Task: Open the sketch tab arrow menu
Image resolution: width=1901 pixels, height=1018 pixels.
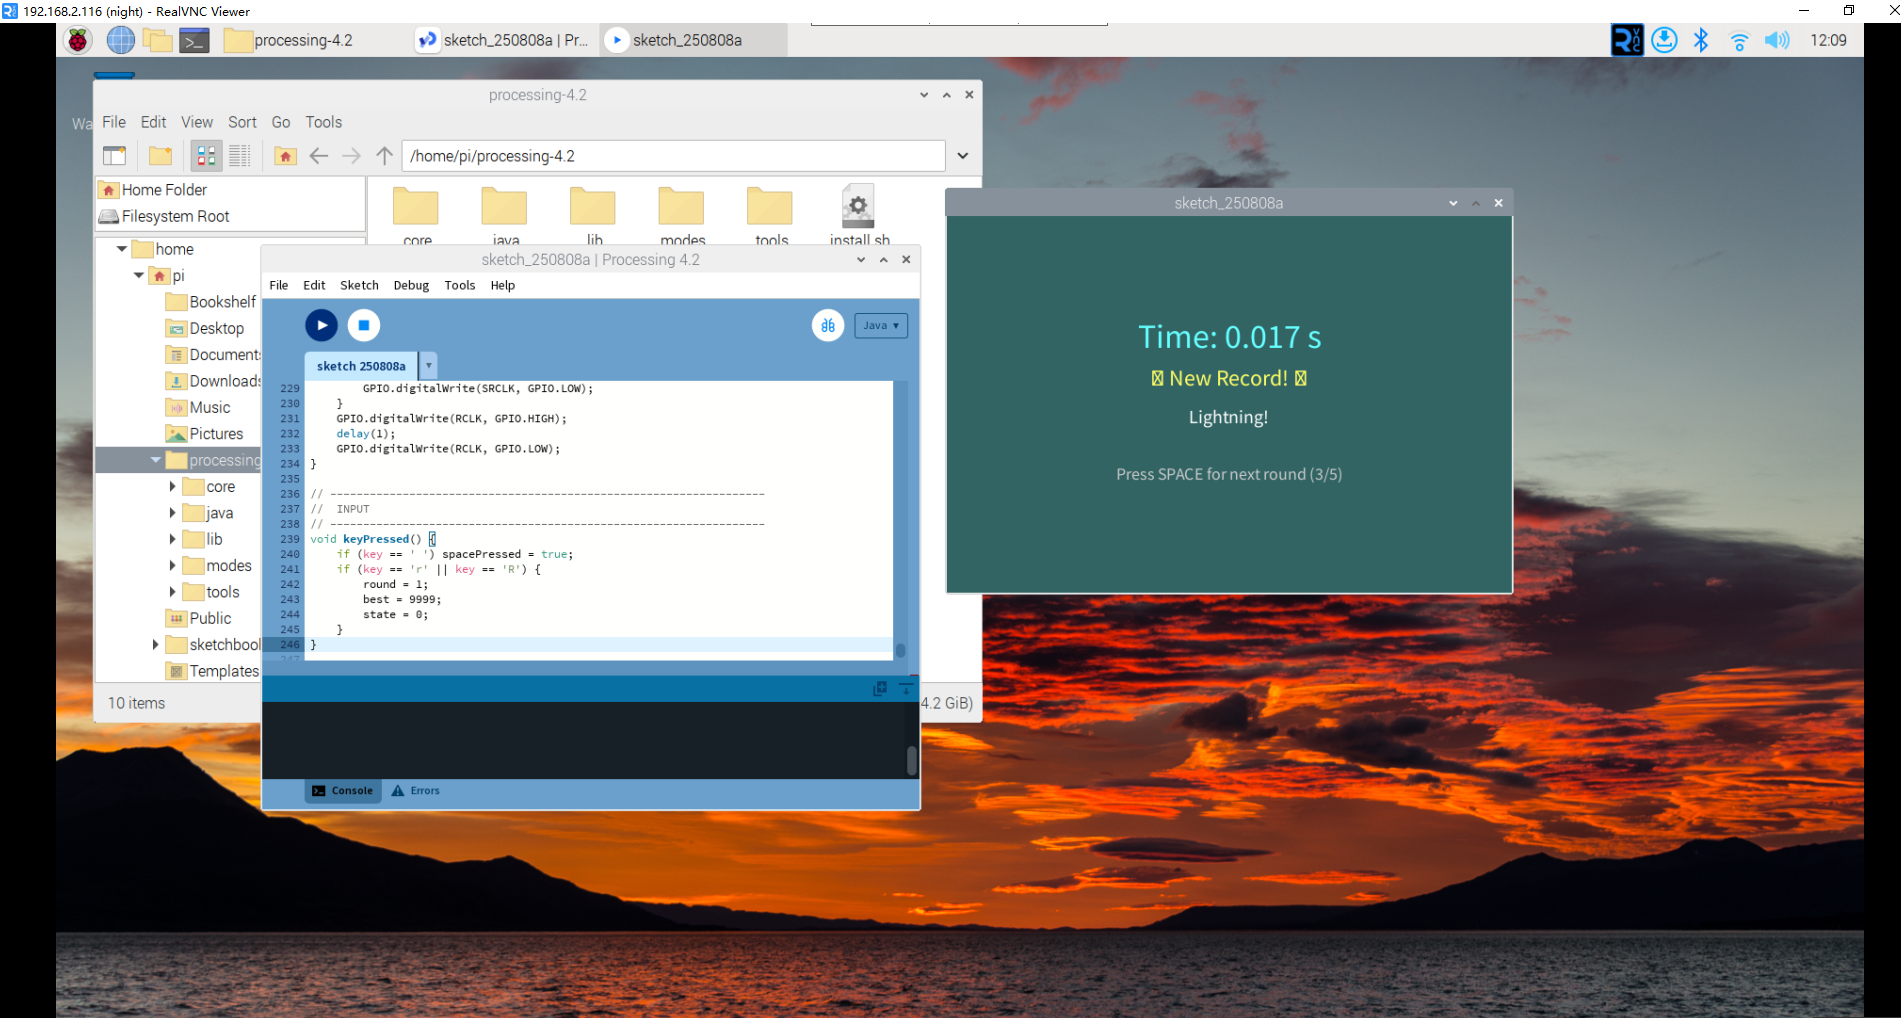Action: click(429, 366)
